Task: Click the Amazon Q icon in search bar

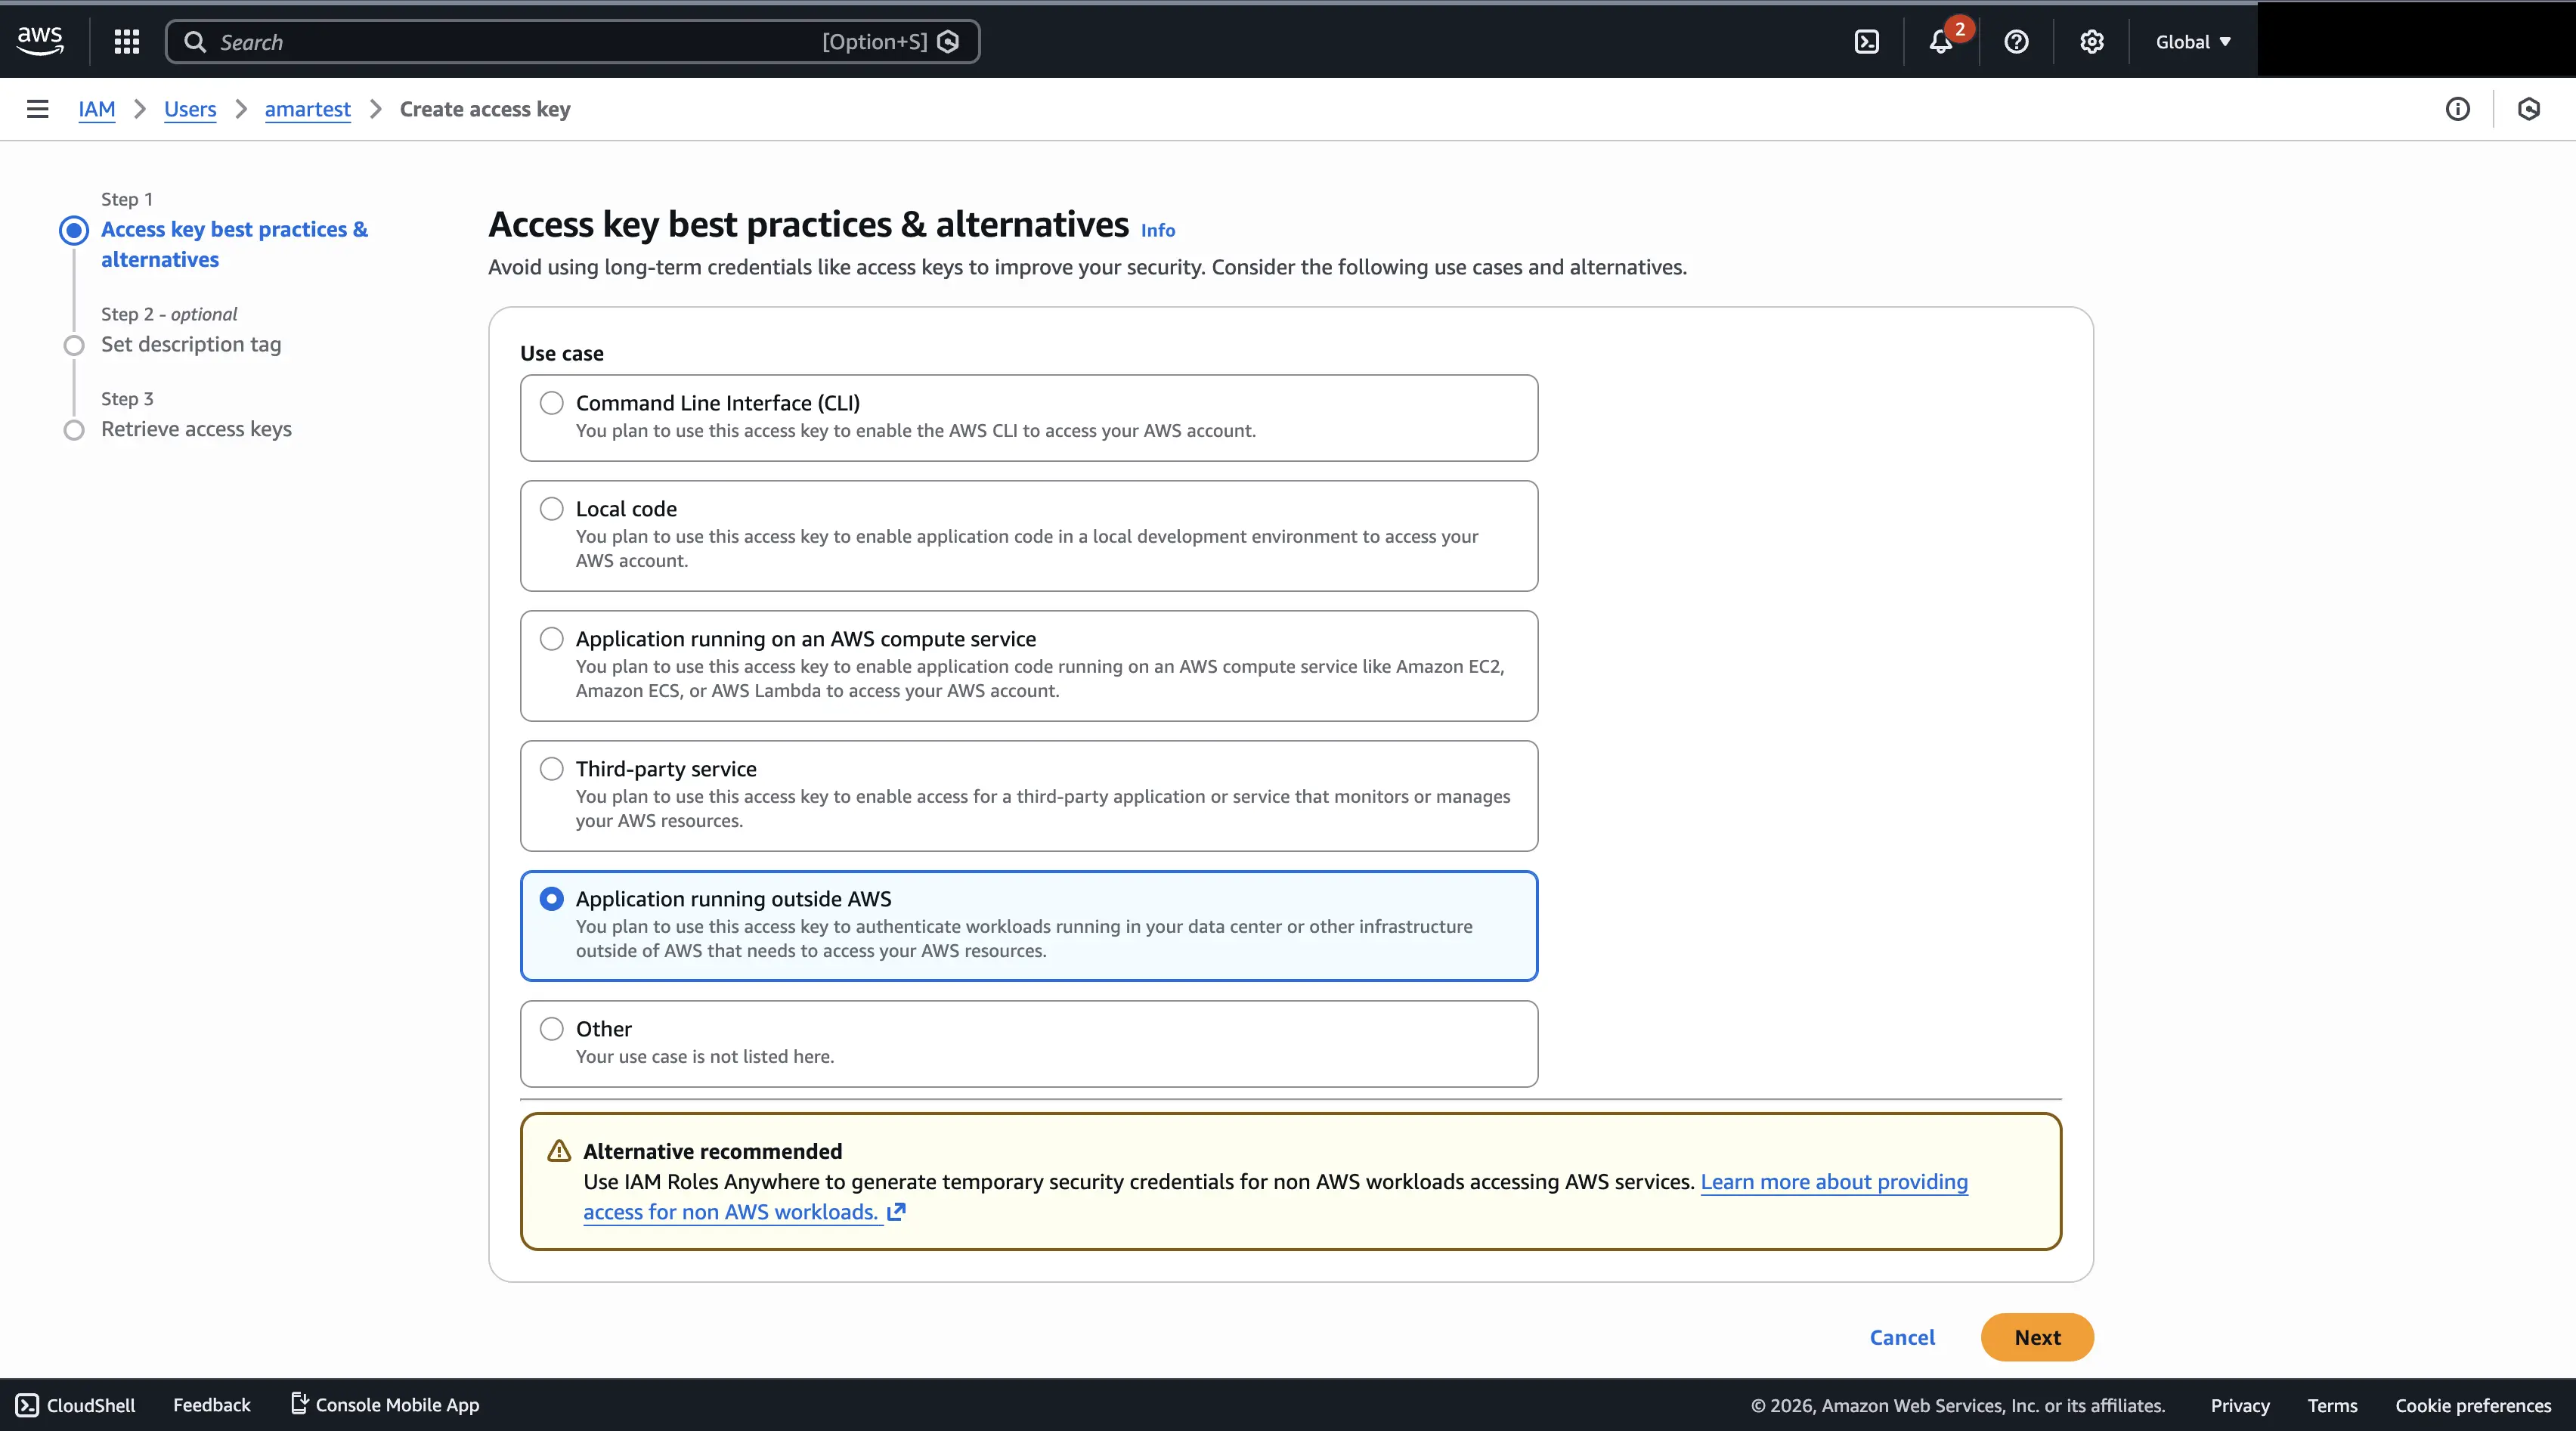Action: (x=949, y=42)
